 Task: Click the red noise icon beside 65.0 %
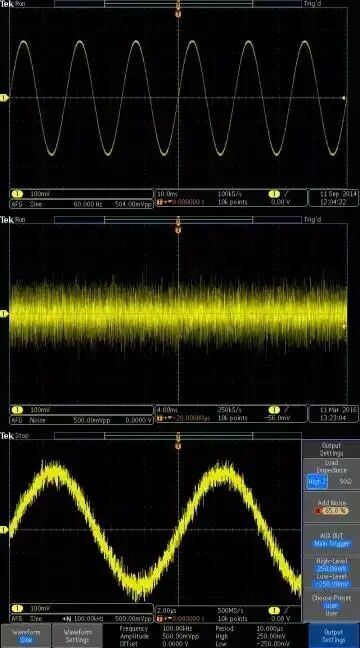[318, 511]
